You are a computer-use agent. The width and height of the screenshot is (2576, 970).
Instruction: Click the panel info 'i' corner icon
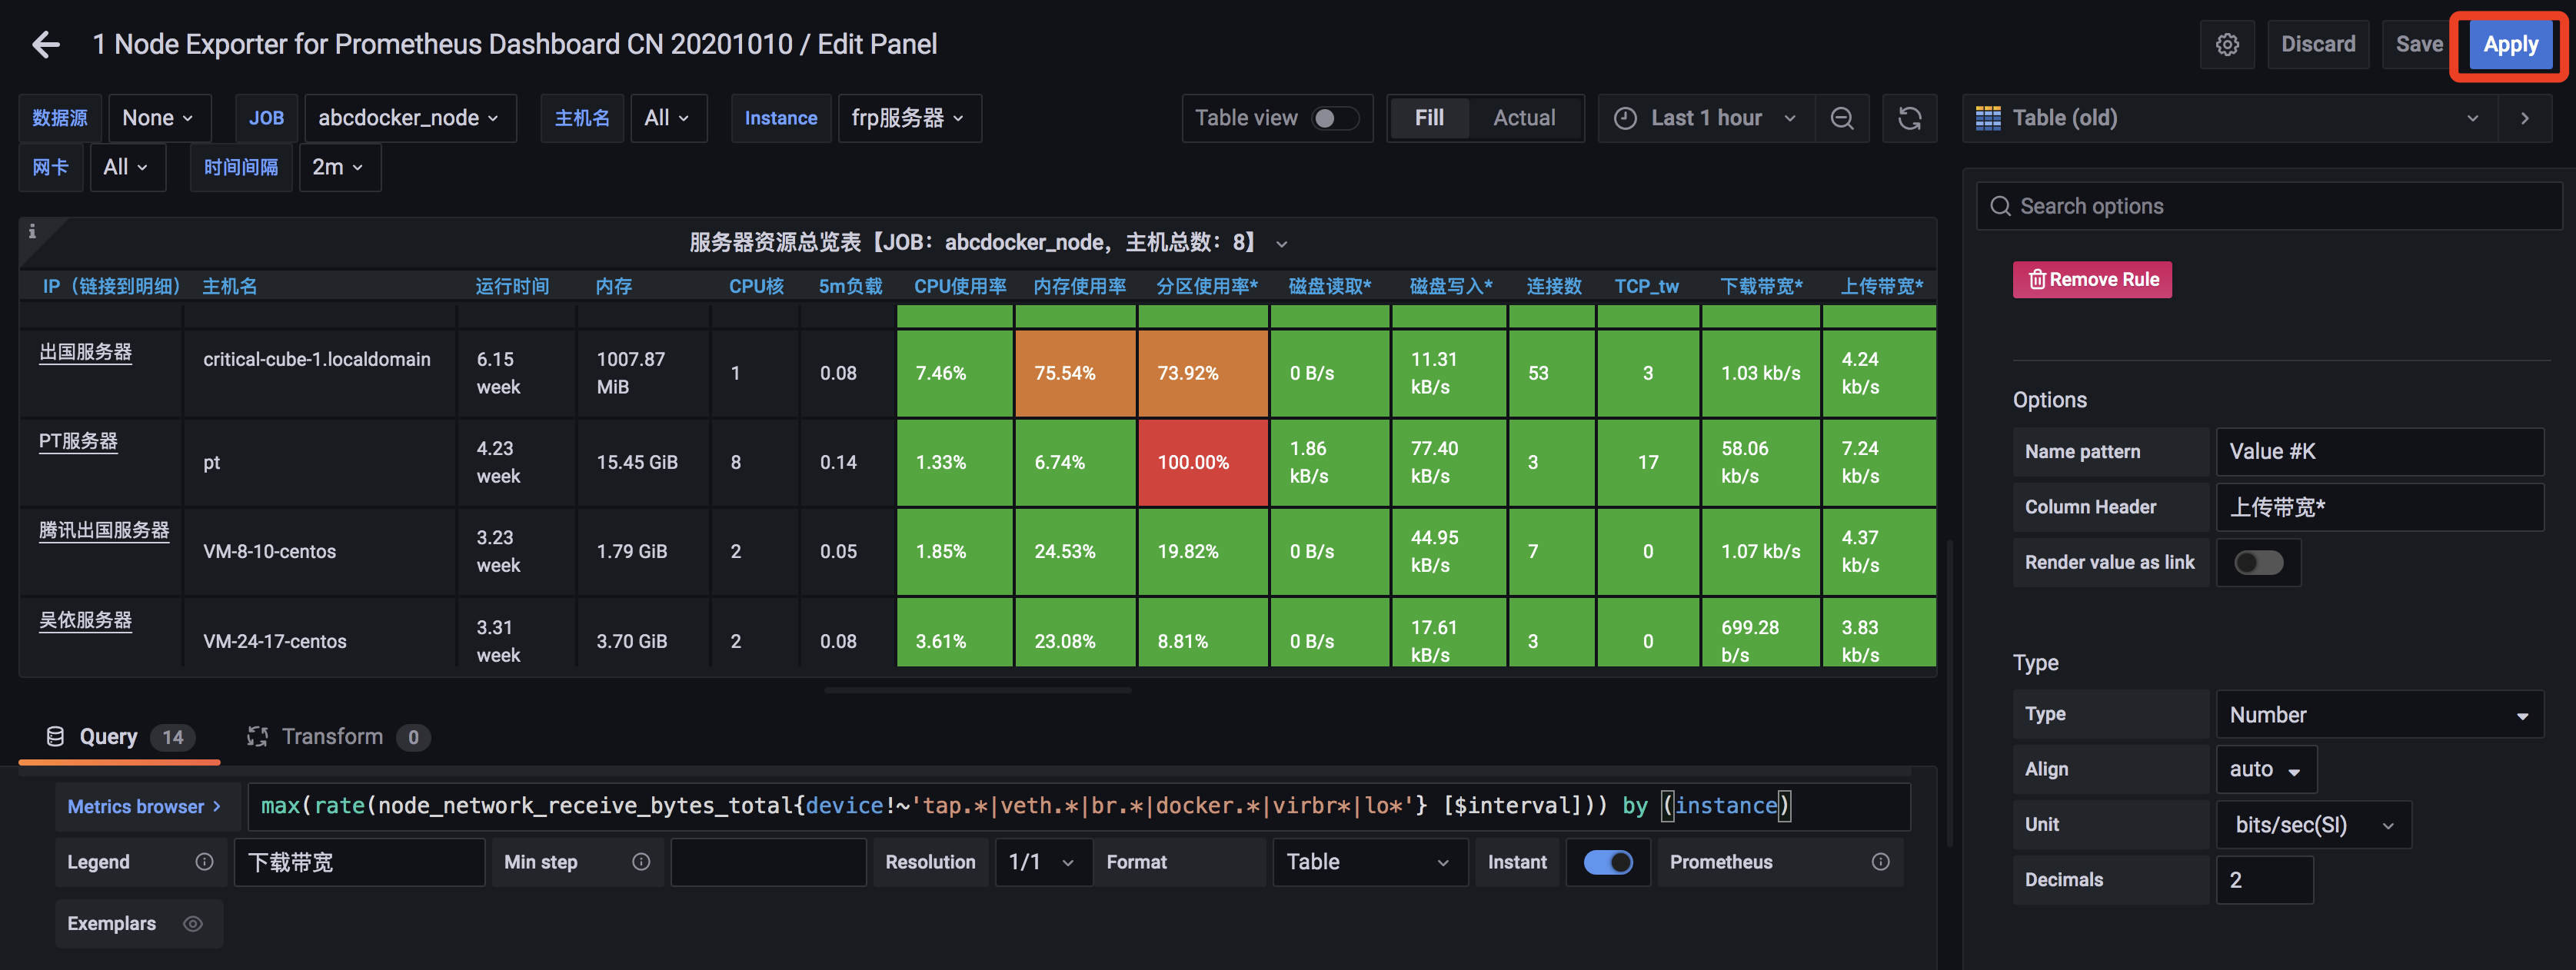[x=32, y=232]
